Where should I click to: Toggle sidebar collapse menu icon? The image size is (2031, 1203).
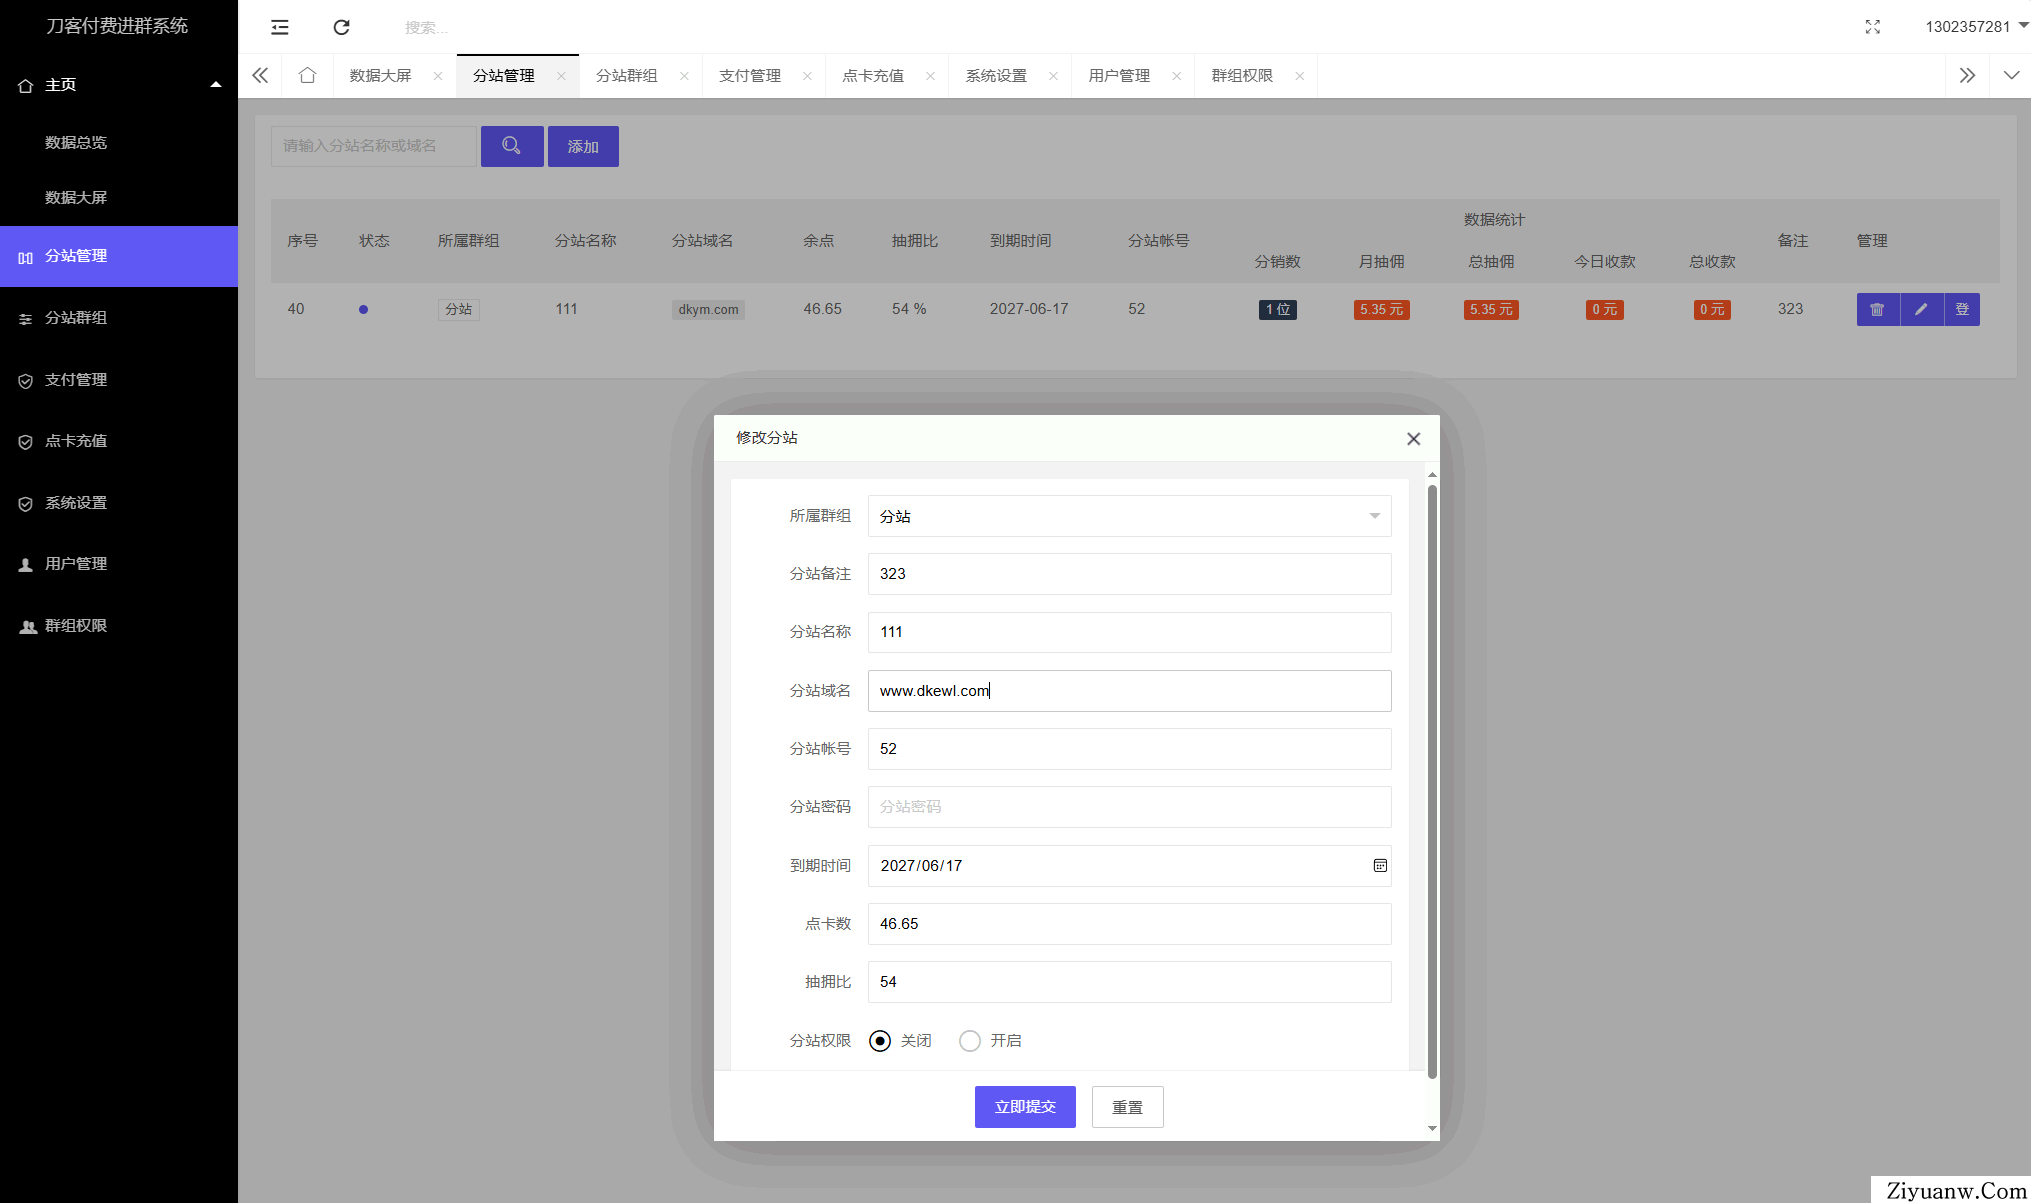coord(280,27)
